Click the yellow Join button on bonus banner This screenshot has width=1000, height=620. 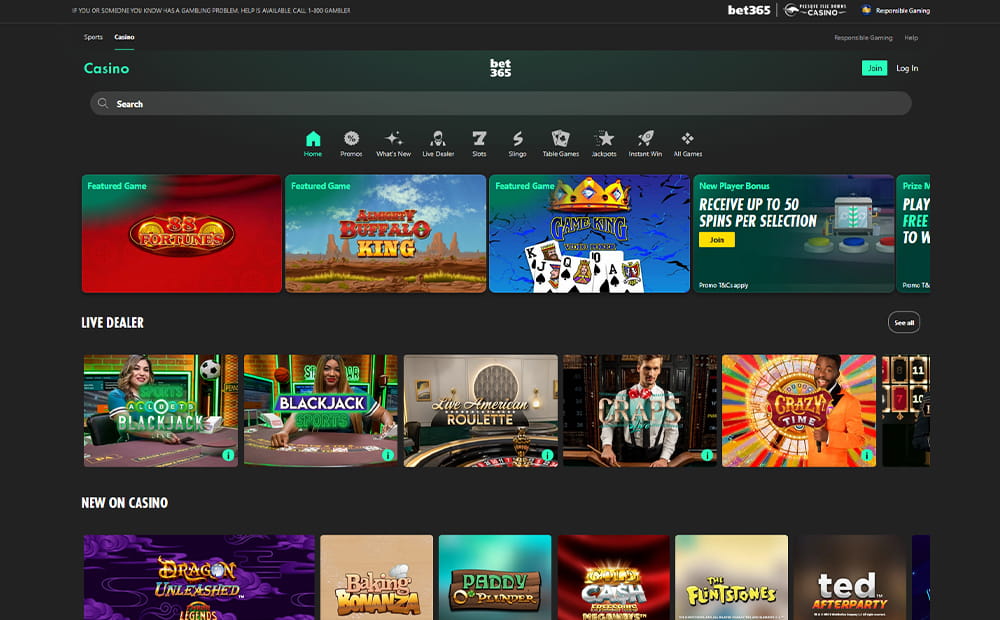tap(717, 240)
